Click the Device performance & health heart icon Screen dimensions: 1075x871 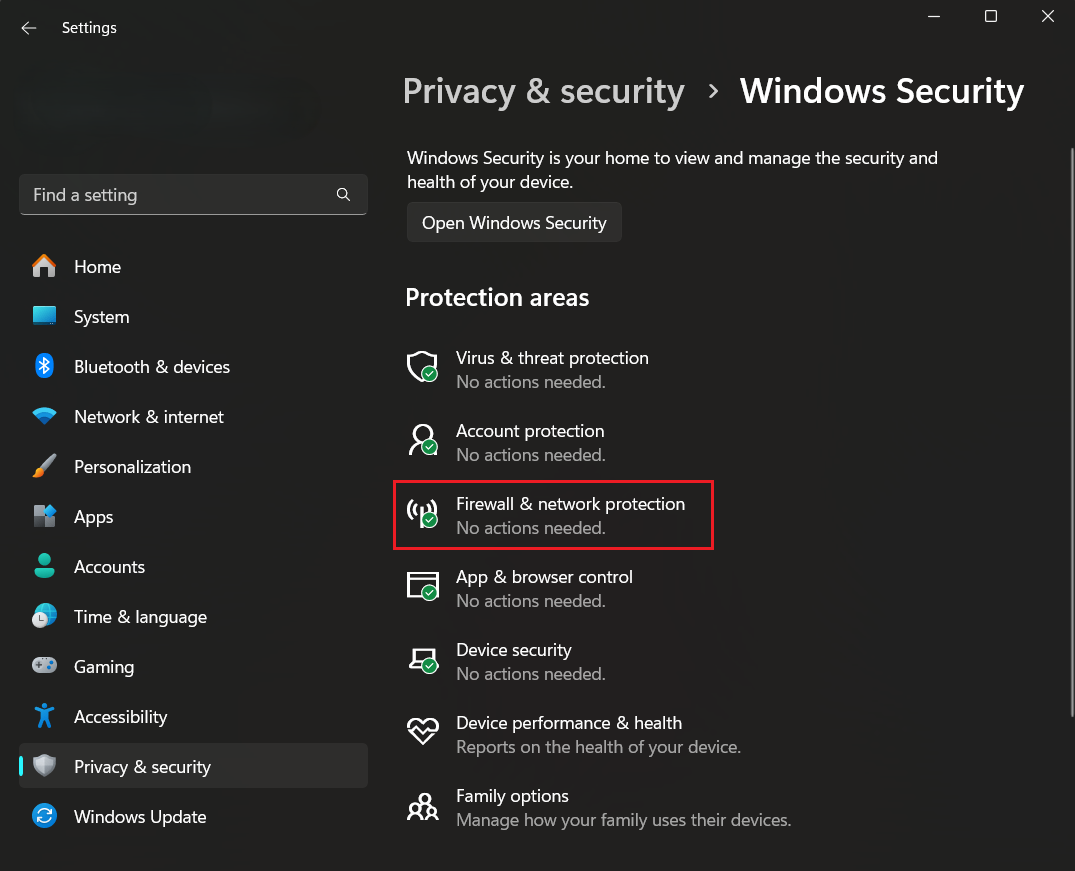(x=422, y=731)
